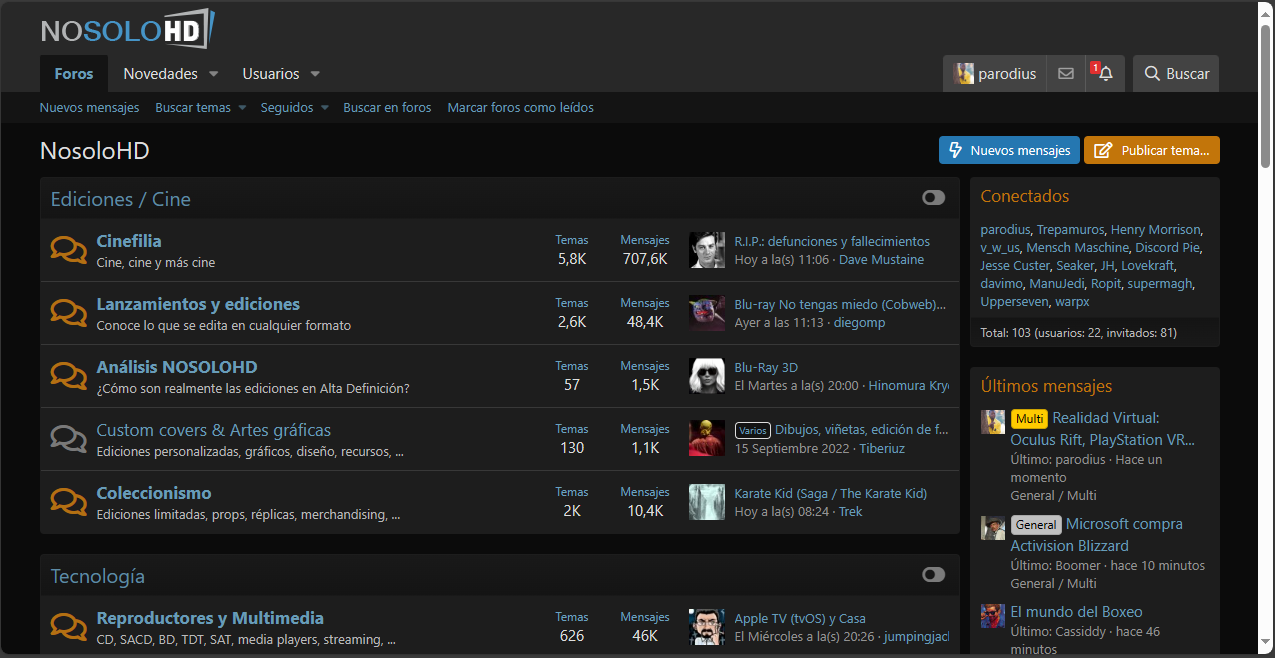Click the Custom covers forum icon

68,439
